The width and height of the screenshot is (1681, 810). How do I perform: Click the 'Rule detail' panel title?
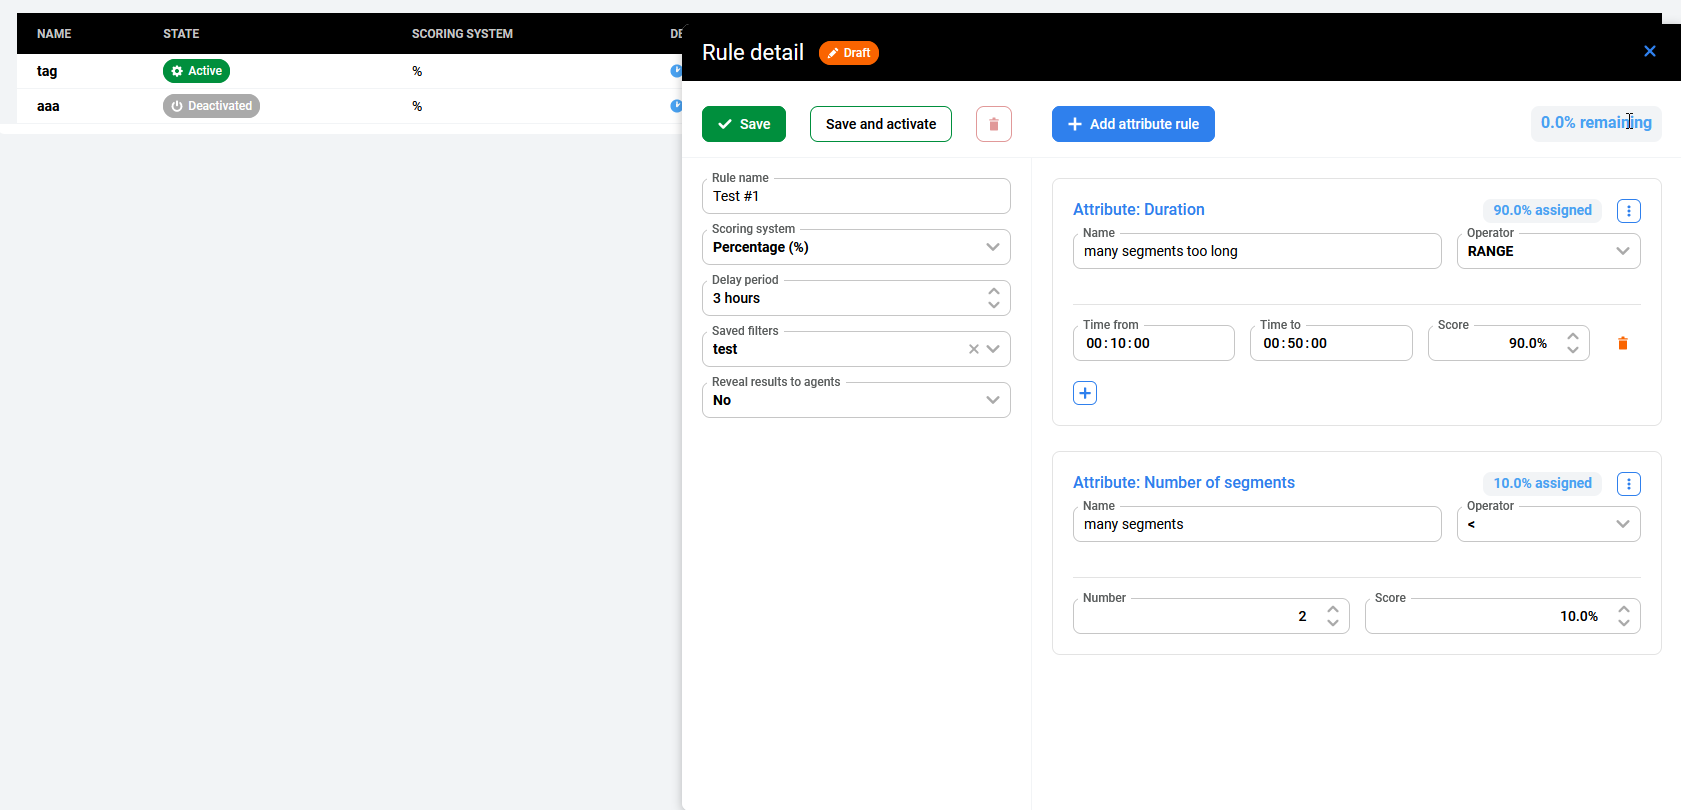click(752, 52)
